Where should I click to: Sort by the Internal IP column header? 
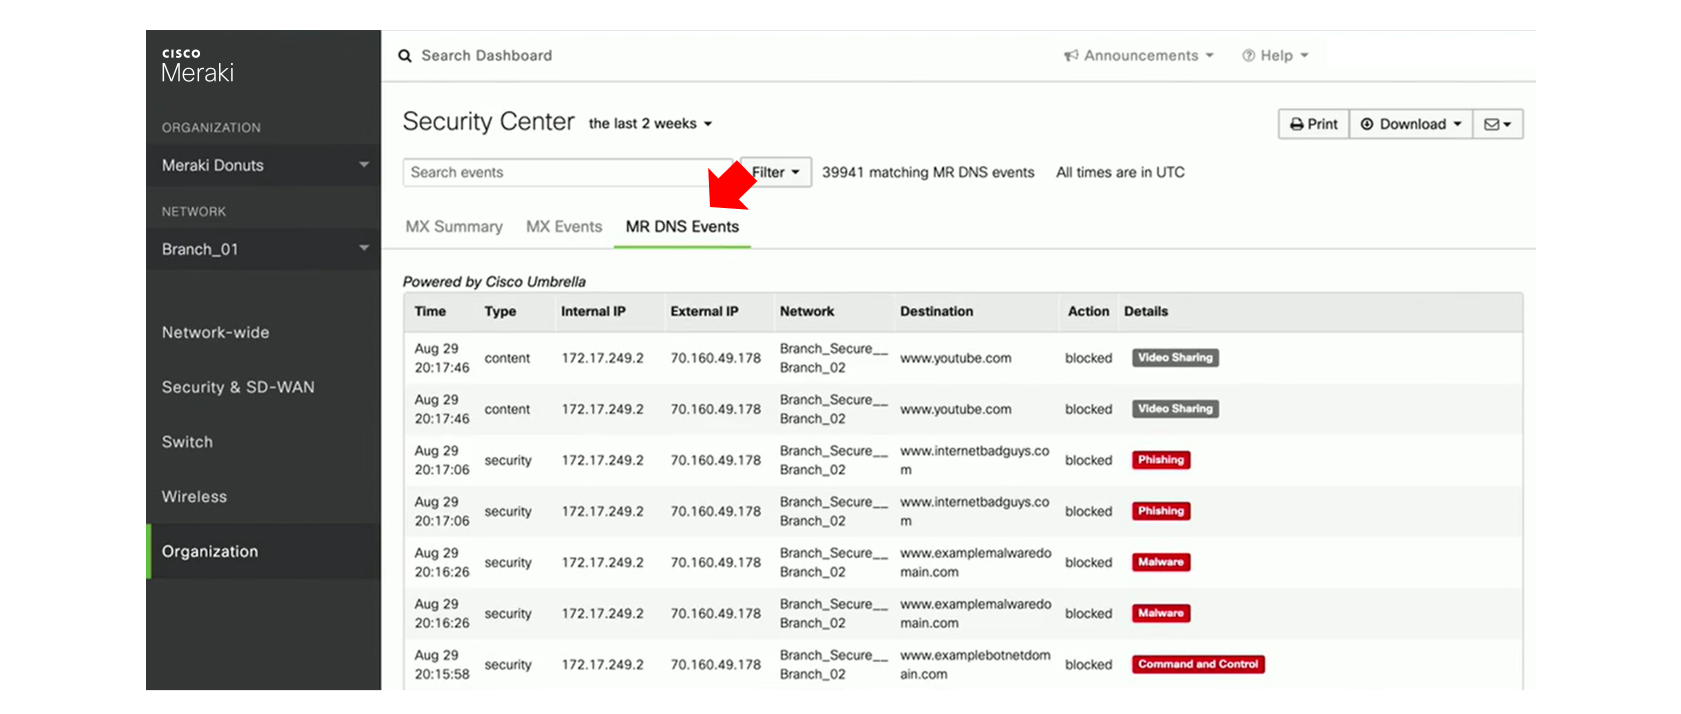pyautogui.click(x=593, y=312)
